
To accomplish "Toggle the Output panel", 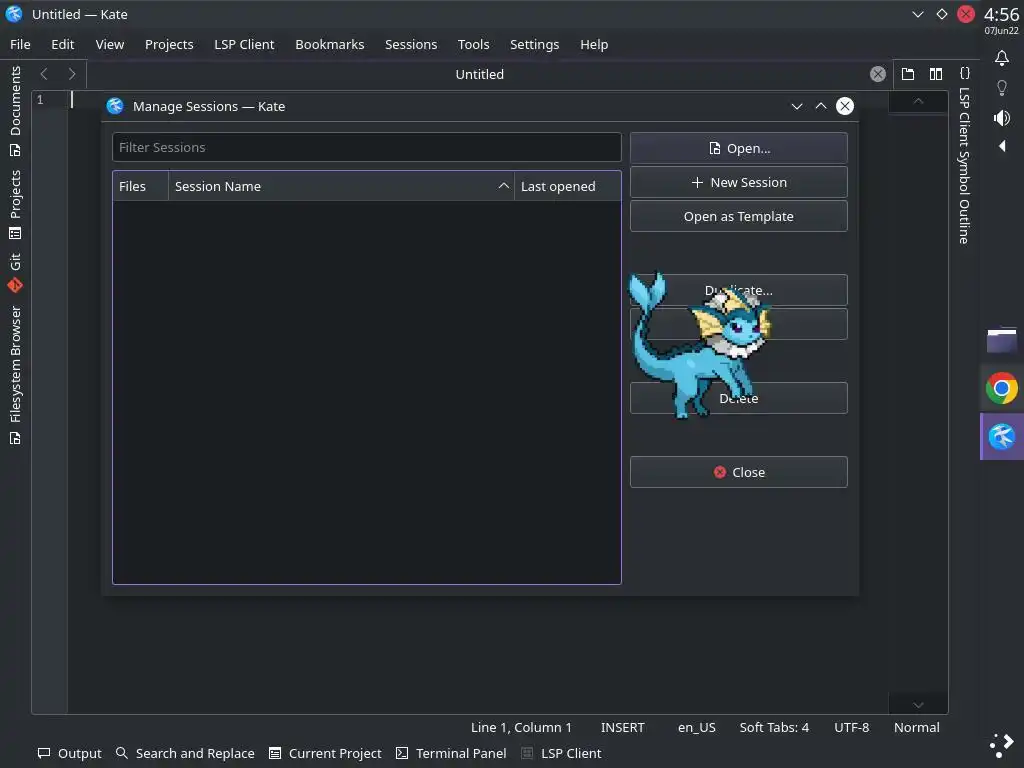I will pyautogui.click(x=70, y=754).
